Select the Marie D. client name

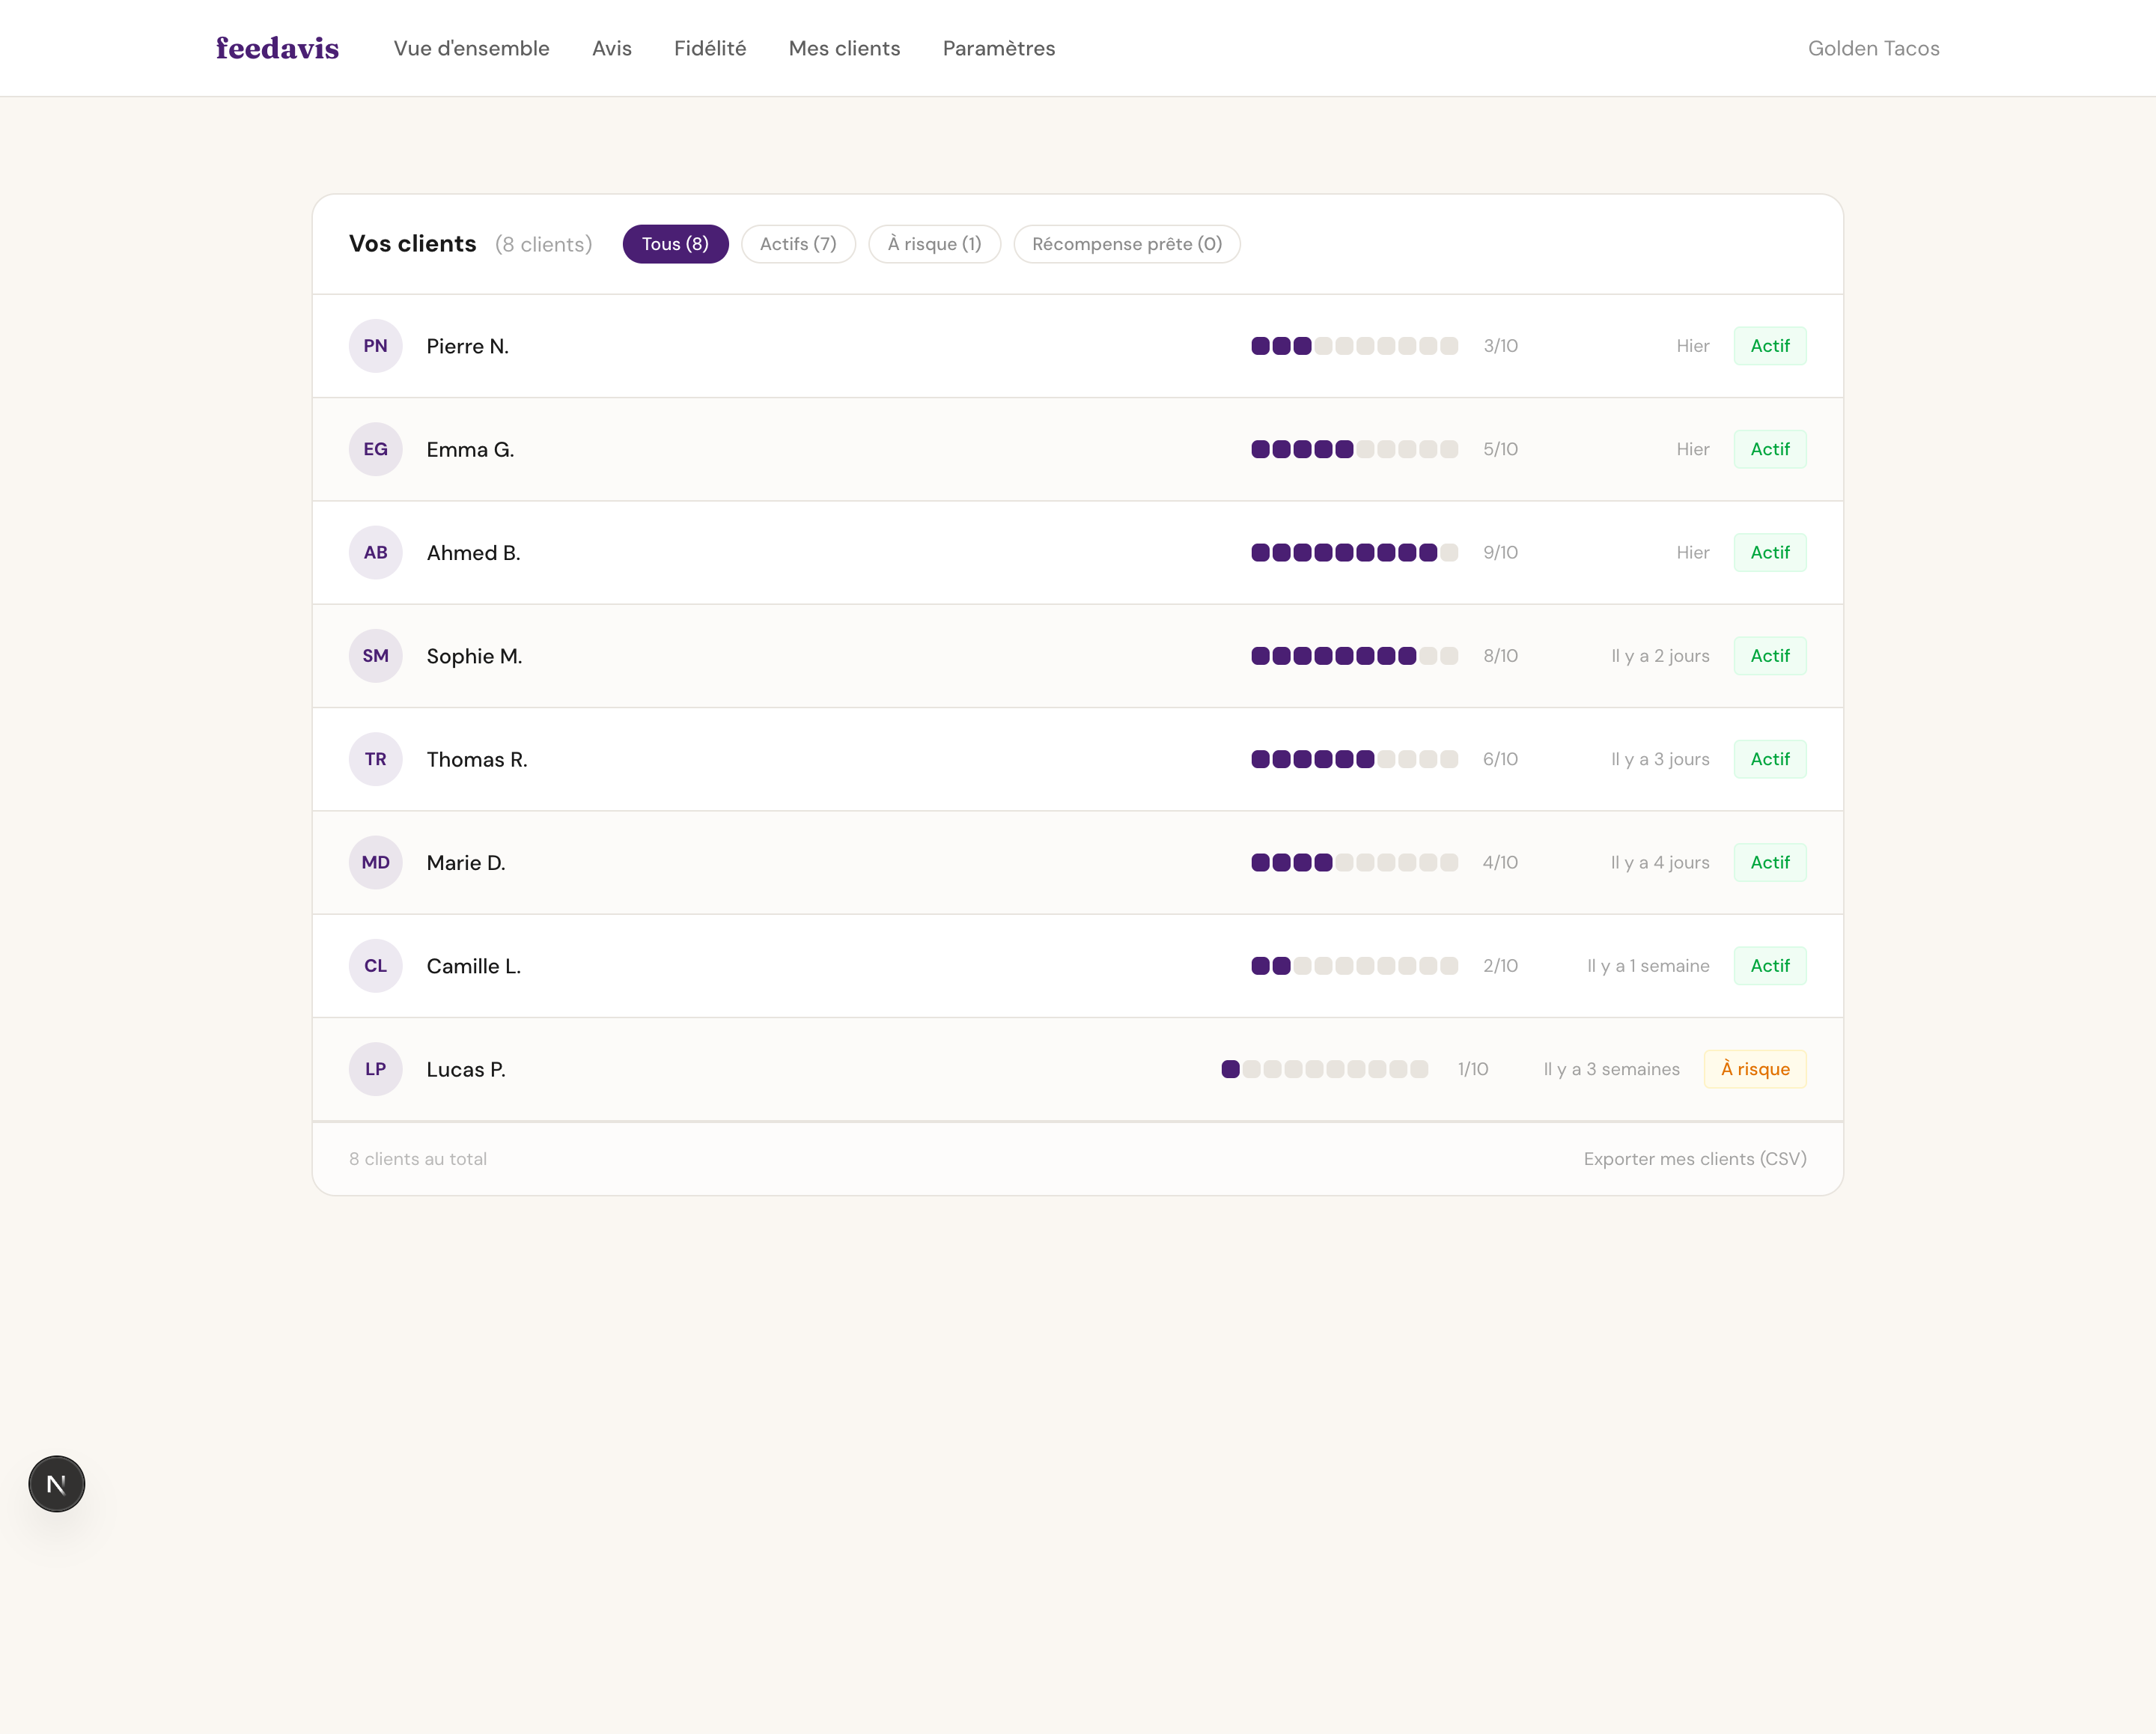[466, 862]
